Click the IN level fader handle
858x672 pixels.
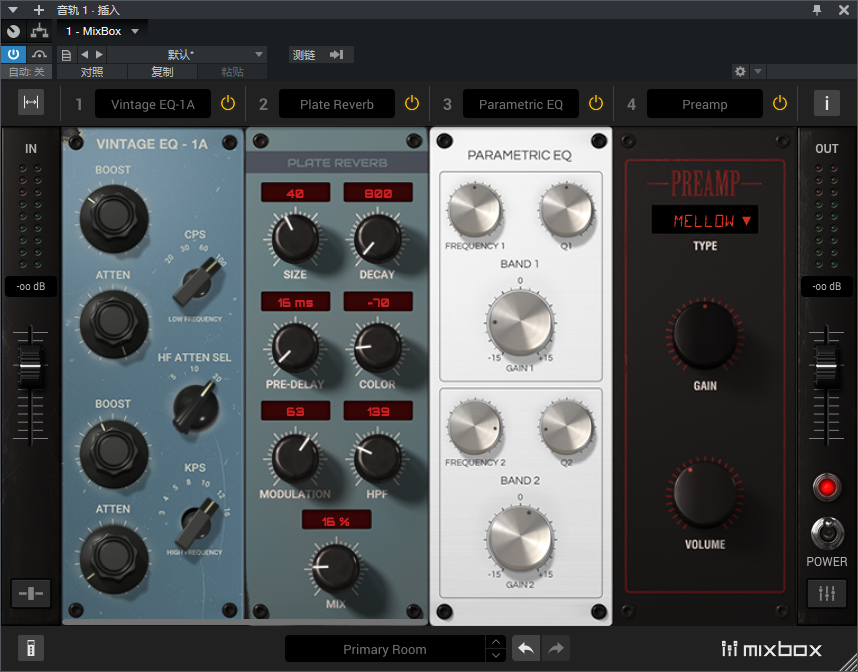pyautogui.click(x=30, y=367)
